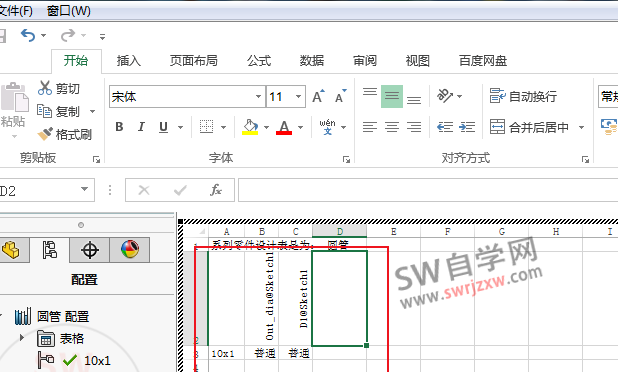Click increase font size icon
The height and width of the screenshot is (372, 618).
[x=318, y=96]
